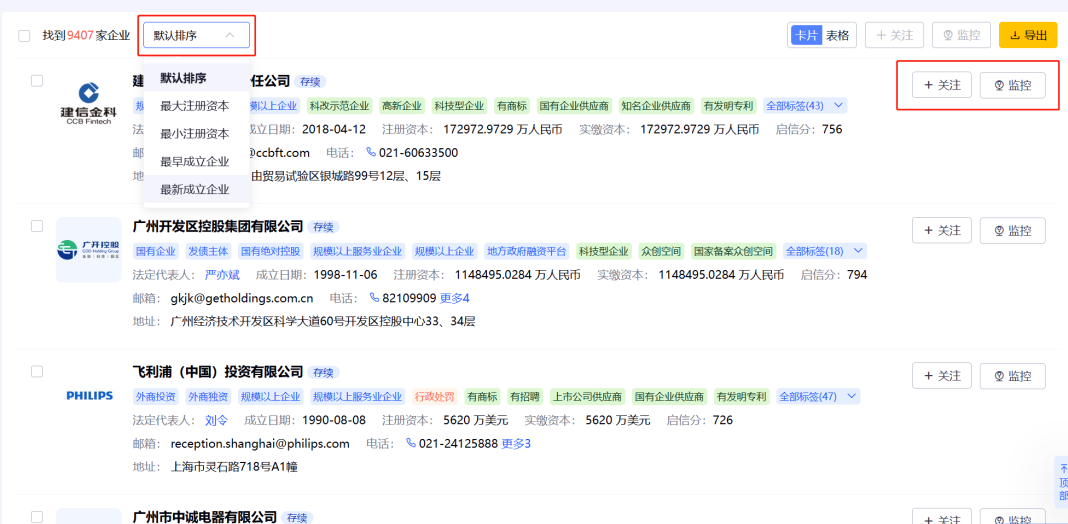Tick the checkbox for 广州开发区控股集团有限公司

[37, 226]
